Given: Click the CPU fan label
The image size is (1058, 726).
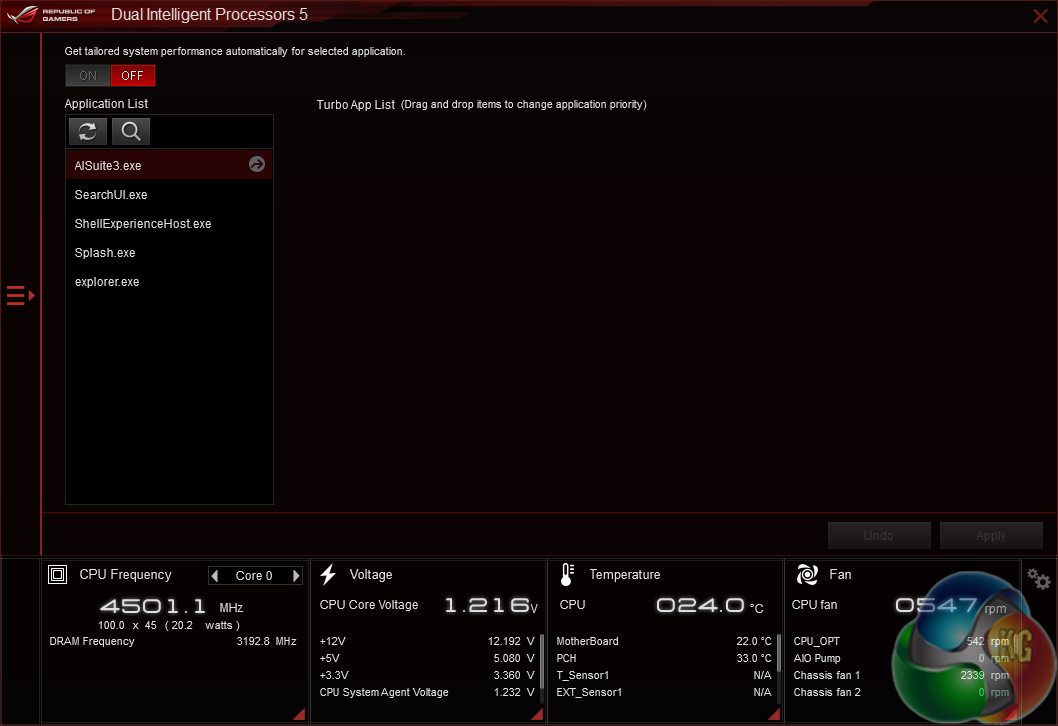Looking at the screenshot, I should 814,605.
